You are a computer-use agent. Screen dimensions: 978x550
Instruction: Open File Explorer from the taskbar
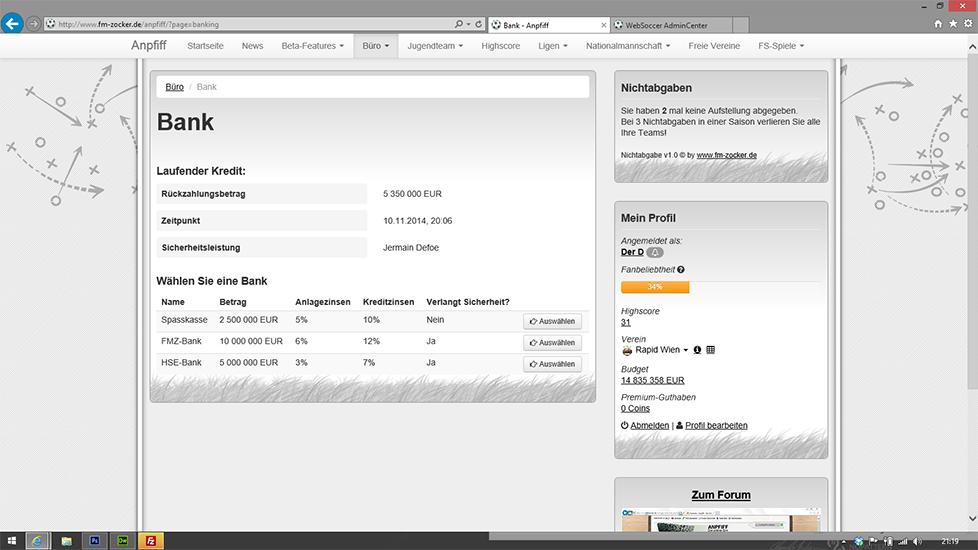(x=66, y=540)
